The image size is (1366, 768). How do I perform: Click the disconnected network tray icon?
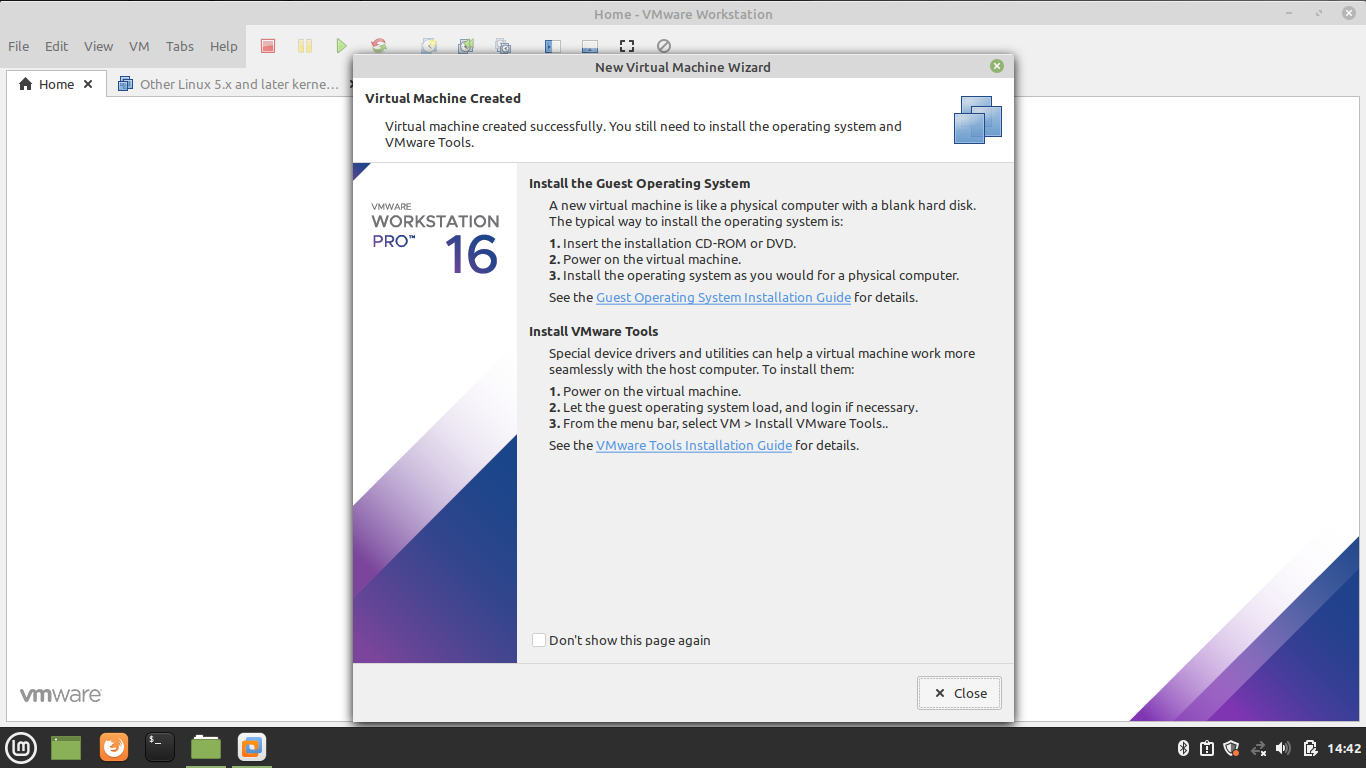tap(1258, 748)
